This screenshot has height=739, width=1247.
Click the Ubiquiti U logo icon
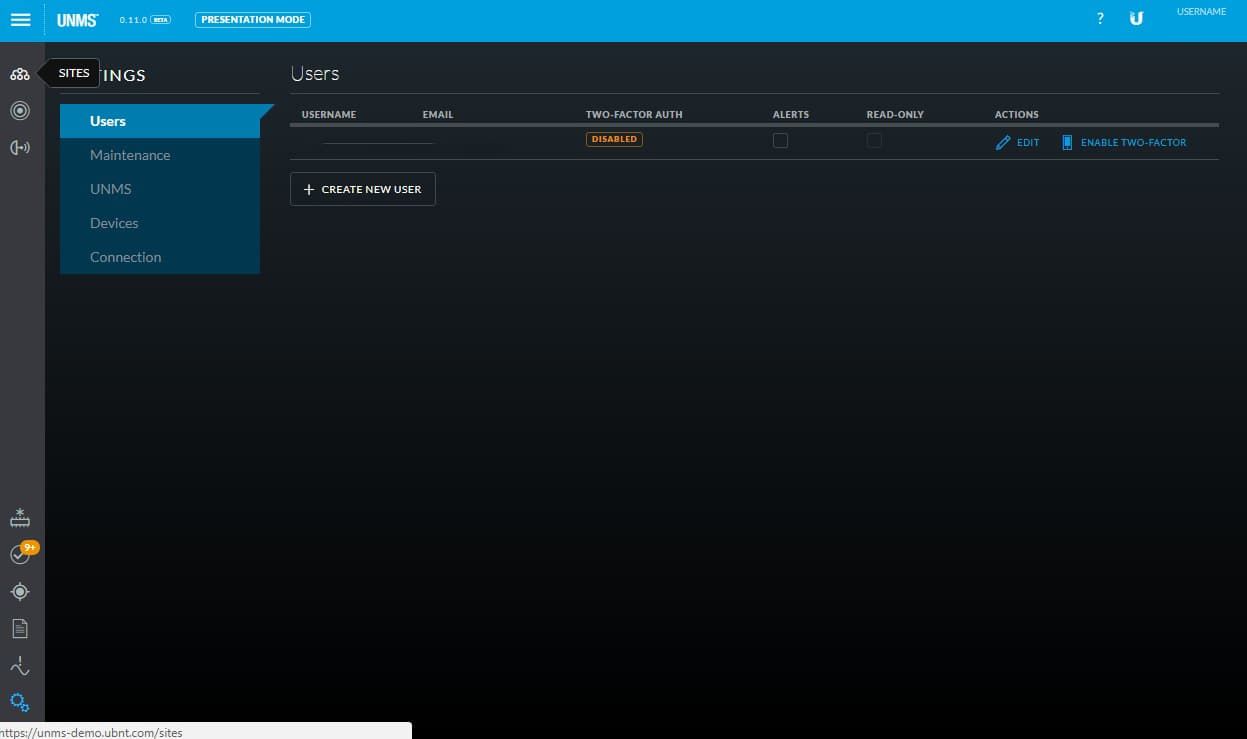tap(1136, 19)
